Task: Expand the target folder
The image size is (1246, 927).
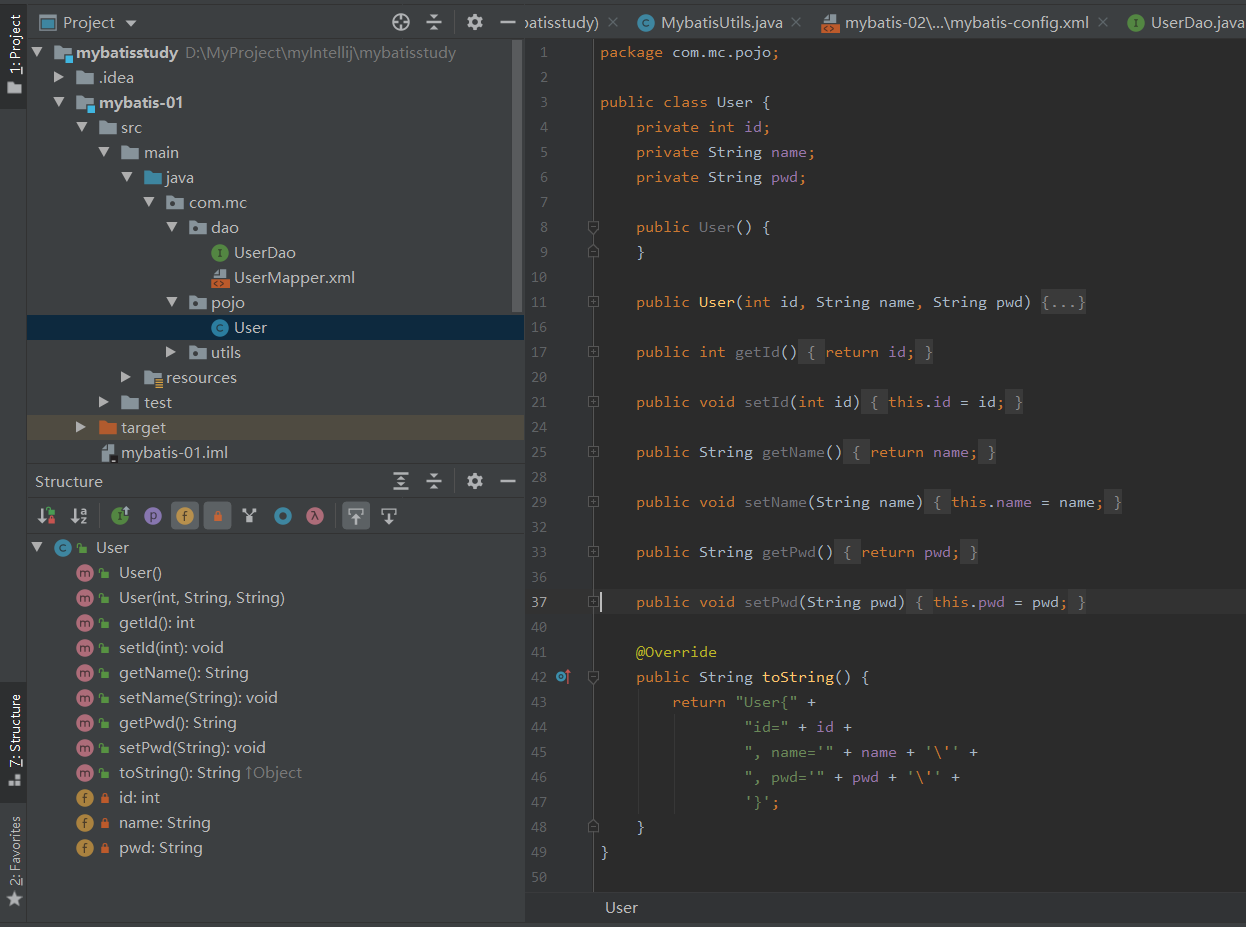Action: click(x=82, y=427)
